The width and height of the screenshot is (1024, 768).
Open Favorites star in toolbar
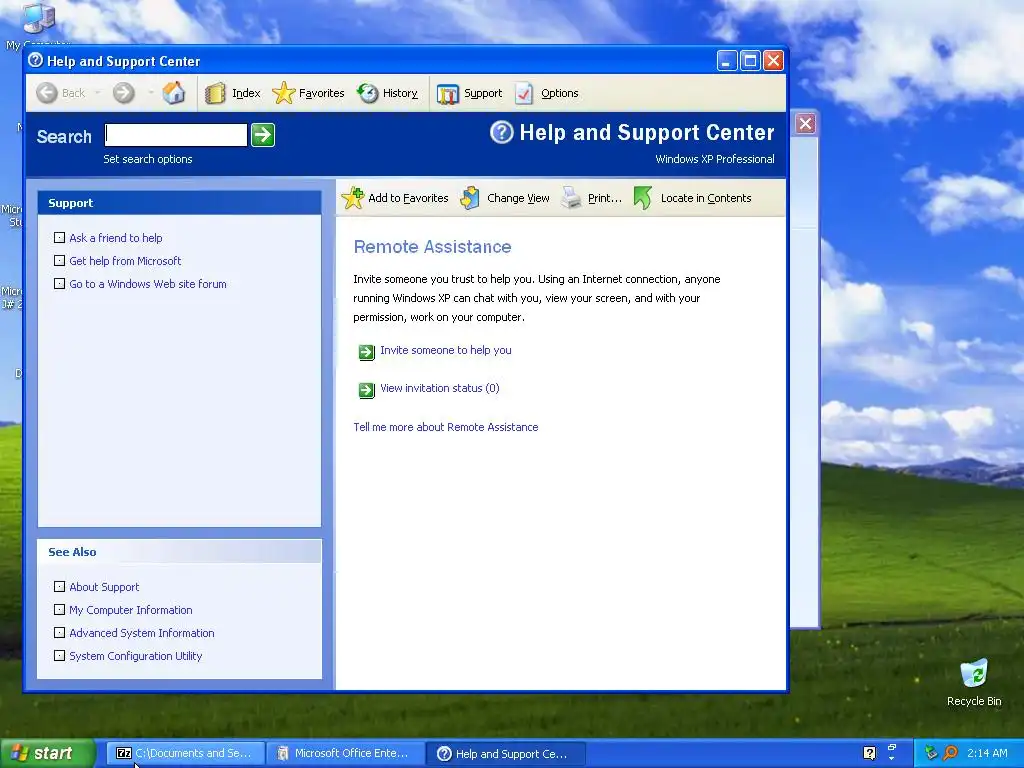[283, 93]
